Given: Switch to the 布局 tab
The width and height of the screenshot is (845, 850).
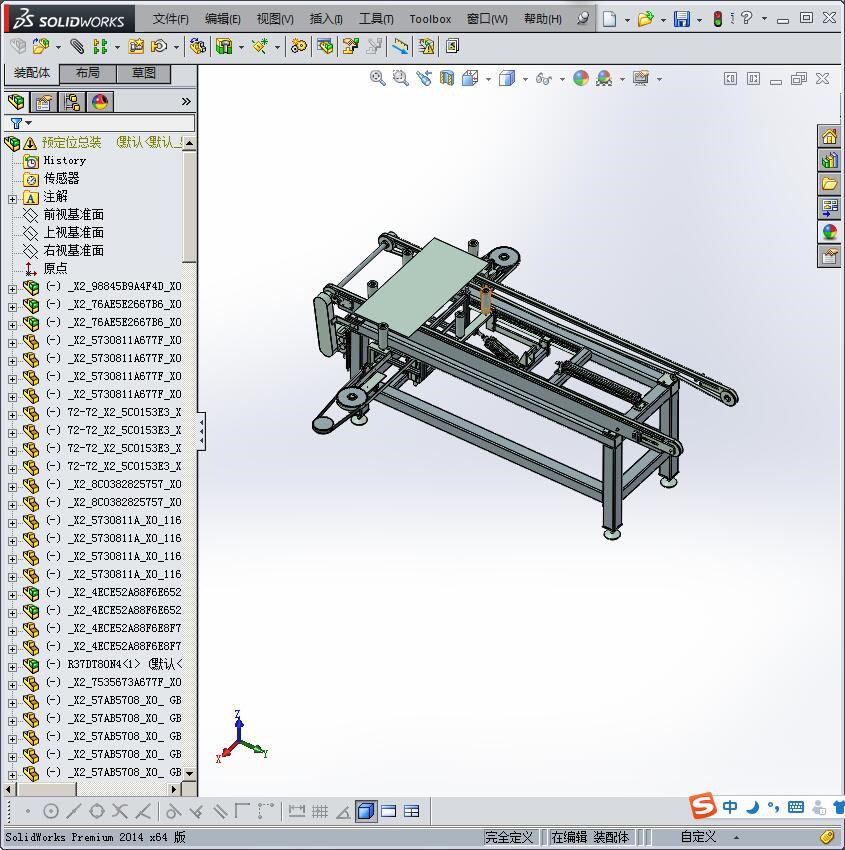Looking at the screenshot, I should [x=87, y=73].
